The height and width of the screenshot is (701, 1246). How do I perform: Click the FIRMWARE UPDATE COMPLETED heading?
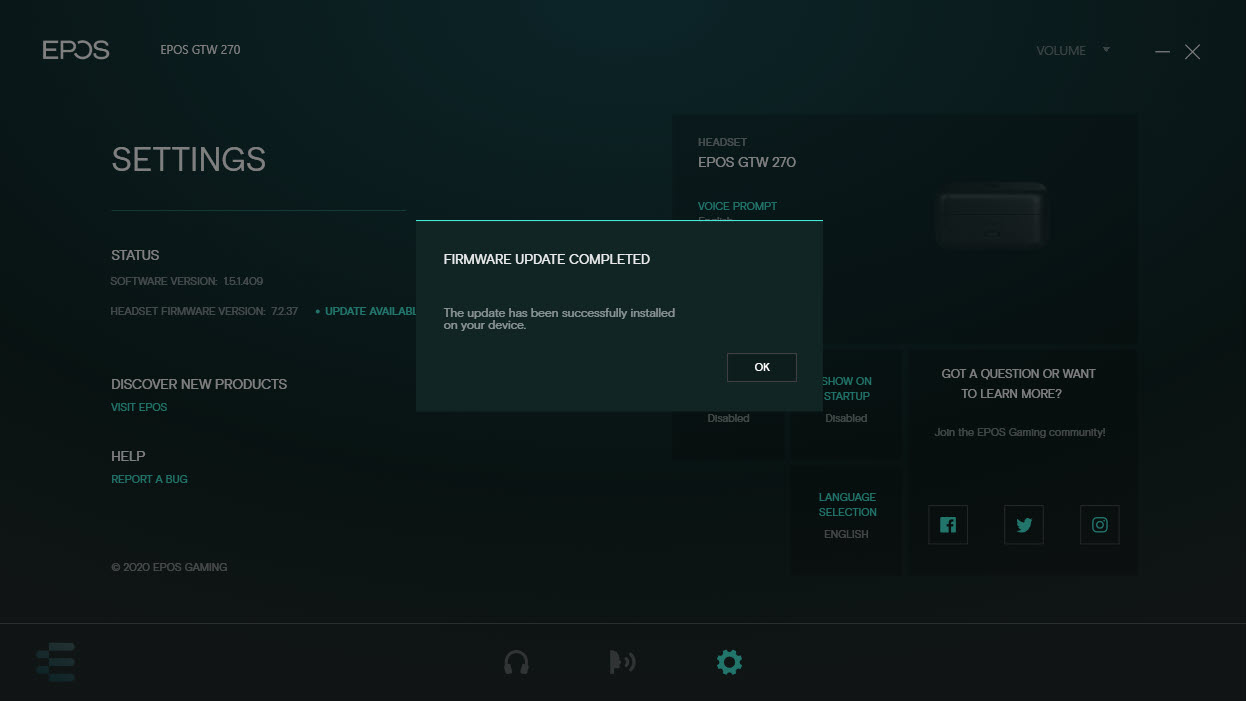tap(547, 259)
